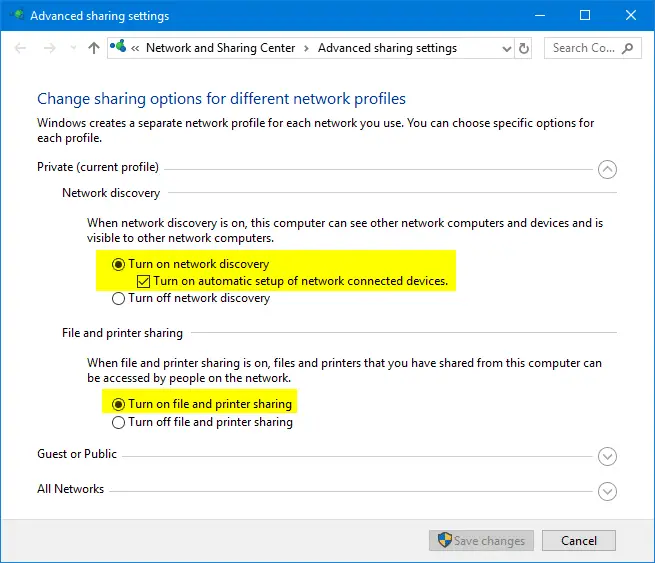Click the 'Network discovery' section label
The width and height of the screenshot is (655, 563).
pyautogui.click(x=111, y=193)
